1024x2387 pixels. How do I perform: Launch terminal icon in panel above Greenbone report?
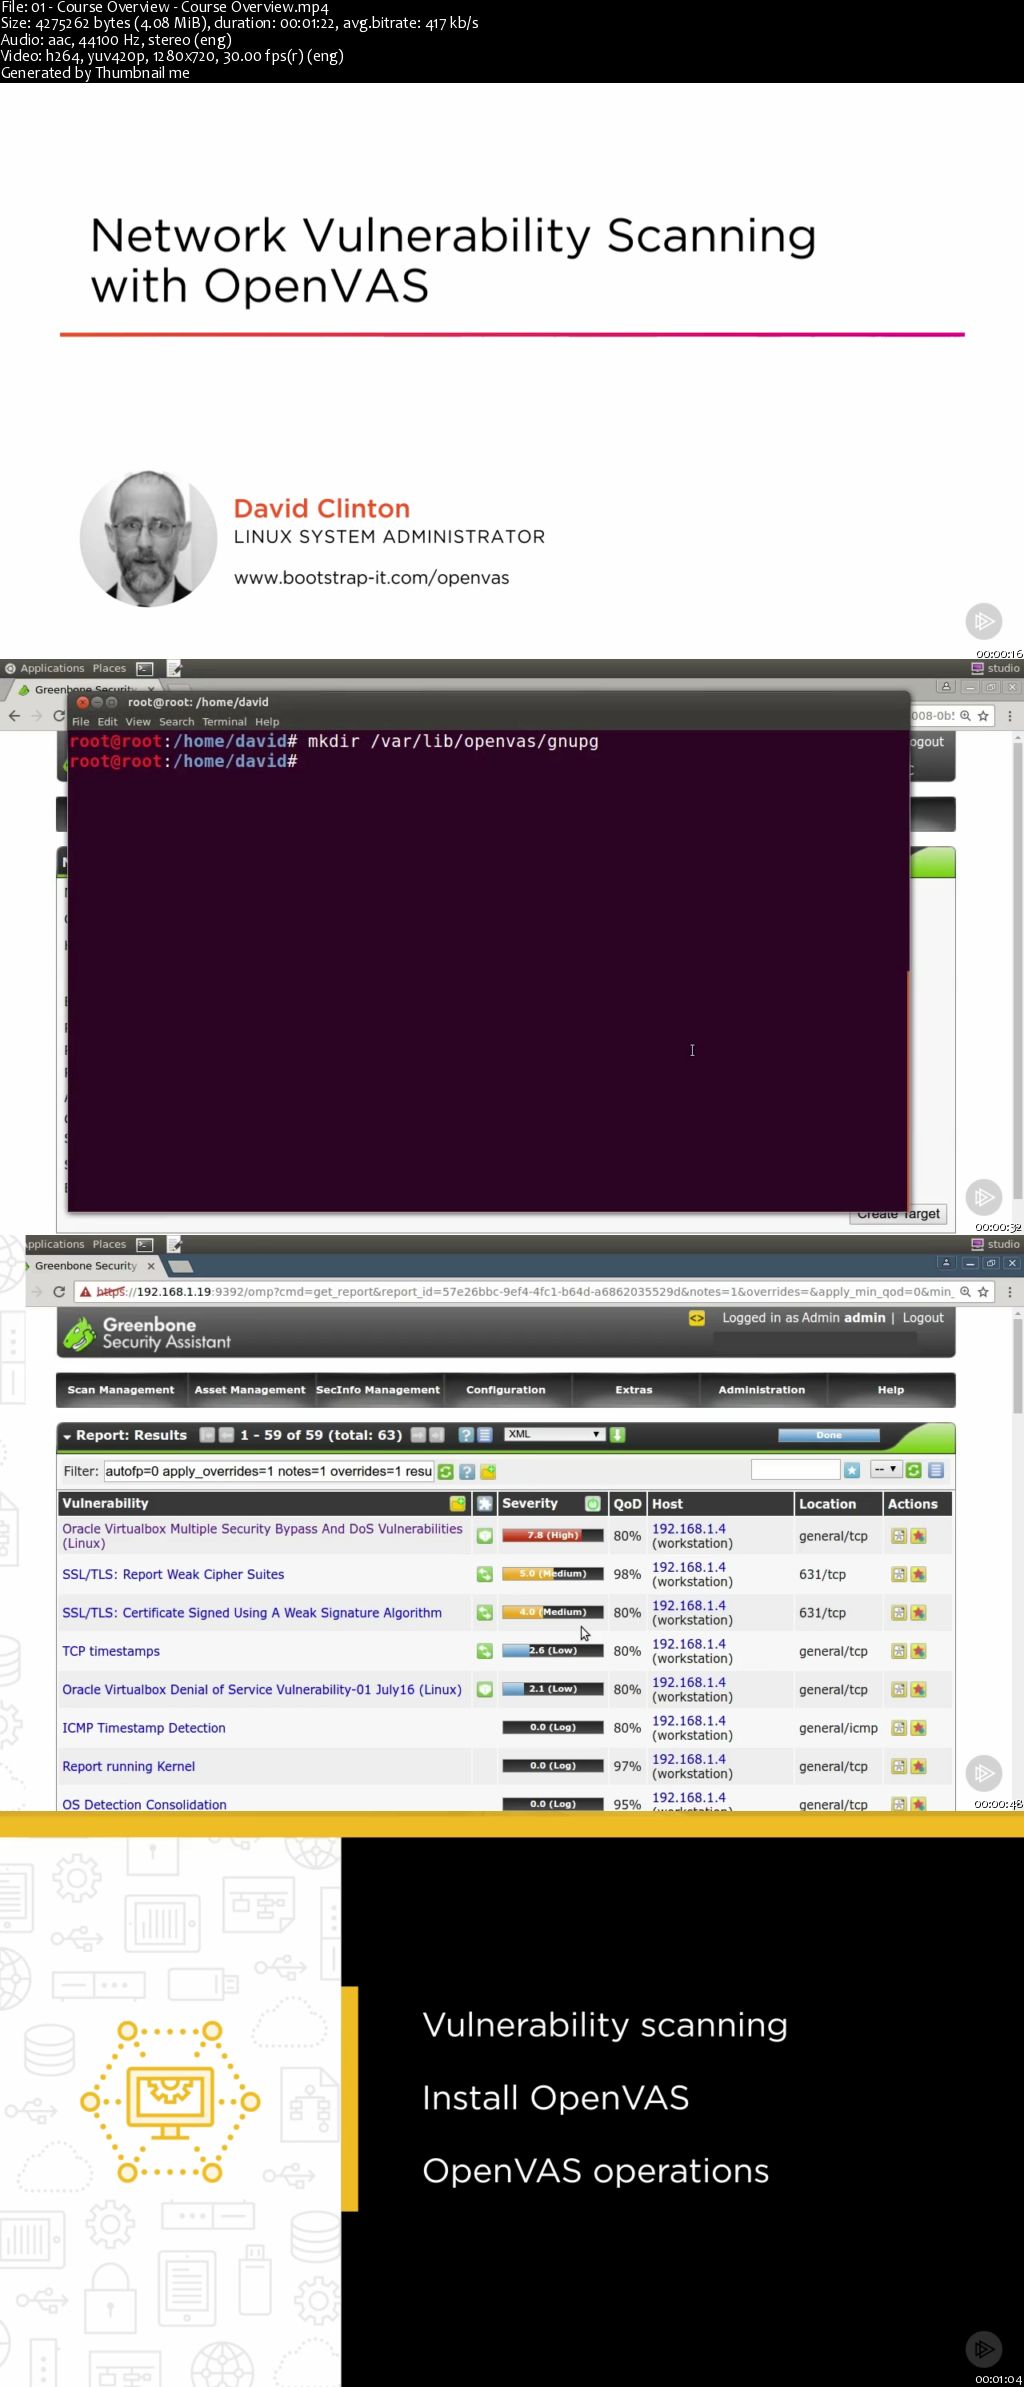point(145,1245)
